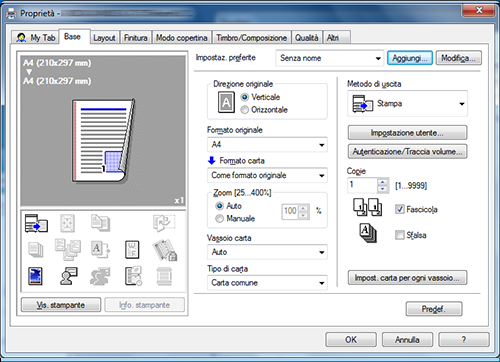The width and height of the screenshot is (500, 362).
Task: Click the user avatar icon on My Tab
Action: tap(21, 37)
